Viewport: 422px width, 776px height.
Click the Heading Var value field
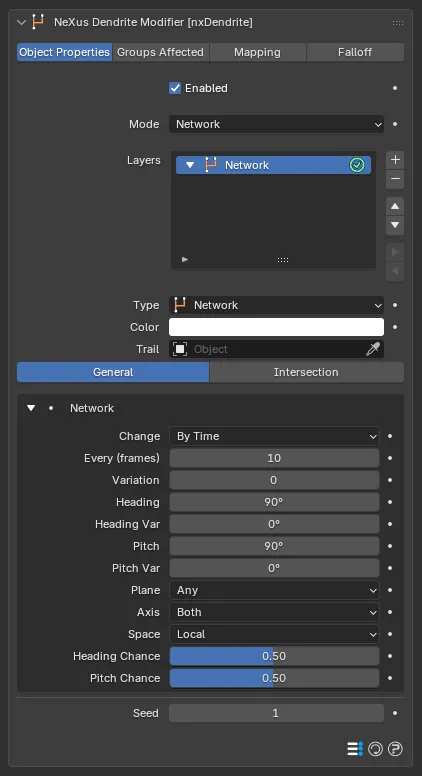click(274, 524)
